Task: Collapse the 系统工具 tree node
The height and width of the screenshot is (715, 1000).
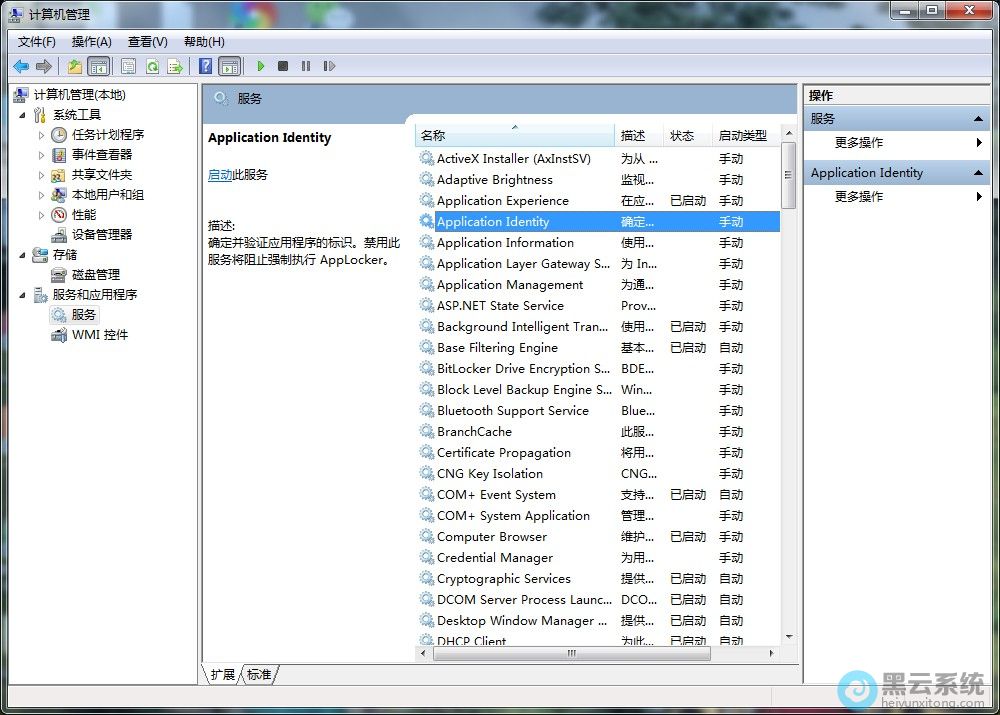Action: [x=23, y=115]
